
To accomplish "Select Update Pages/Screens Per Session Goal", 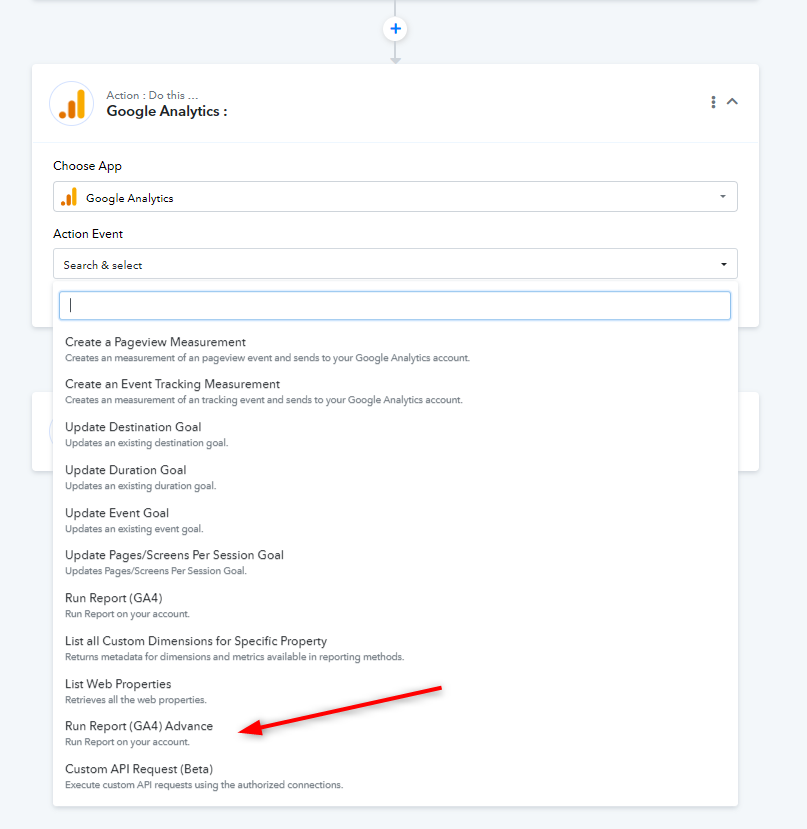I will click(395, 562).
